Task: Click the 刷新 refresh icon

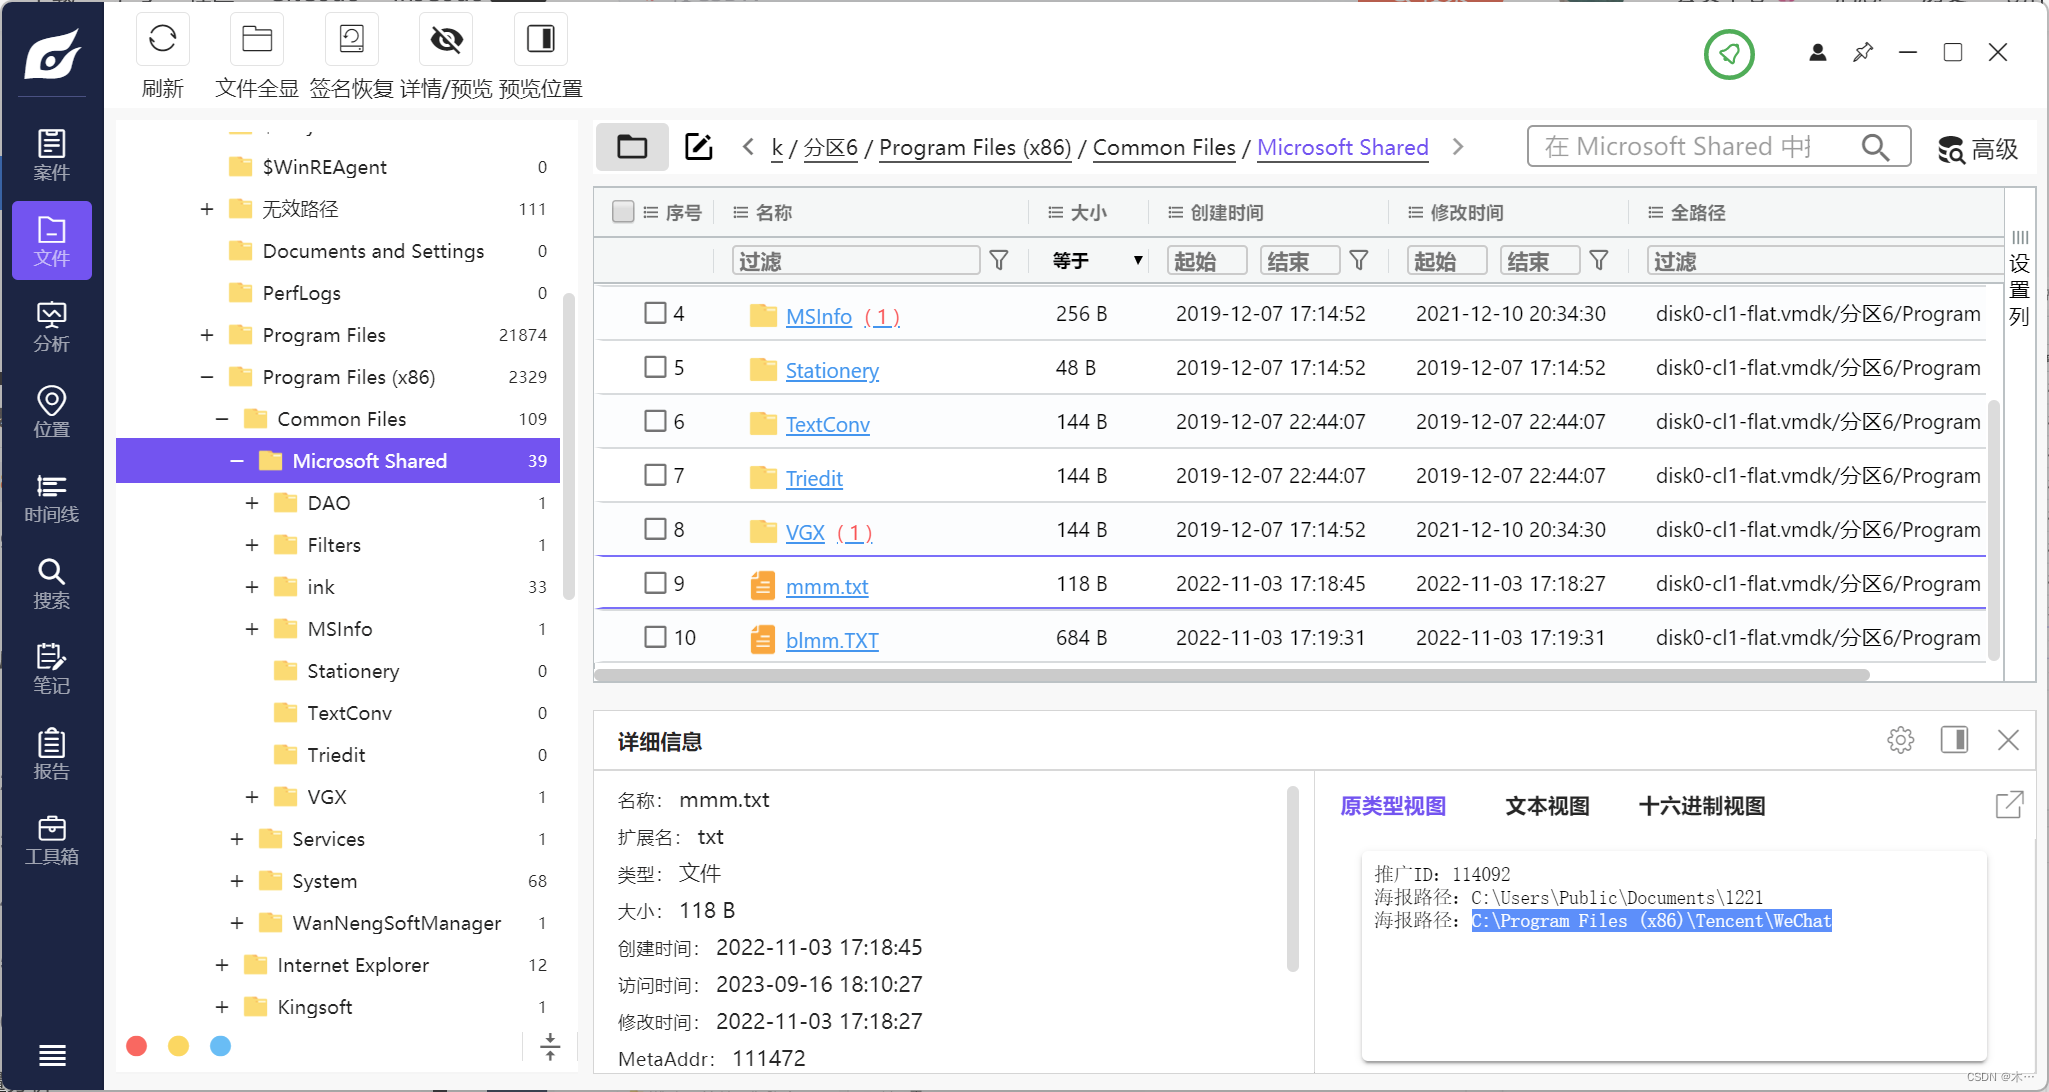Action: pos(162,39)
